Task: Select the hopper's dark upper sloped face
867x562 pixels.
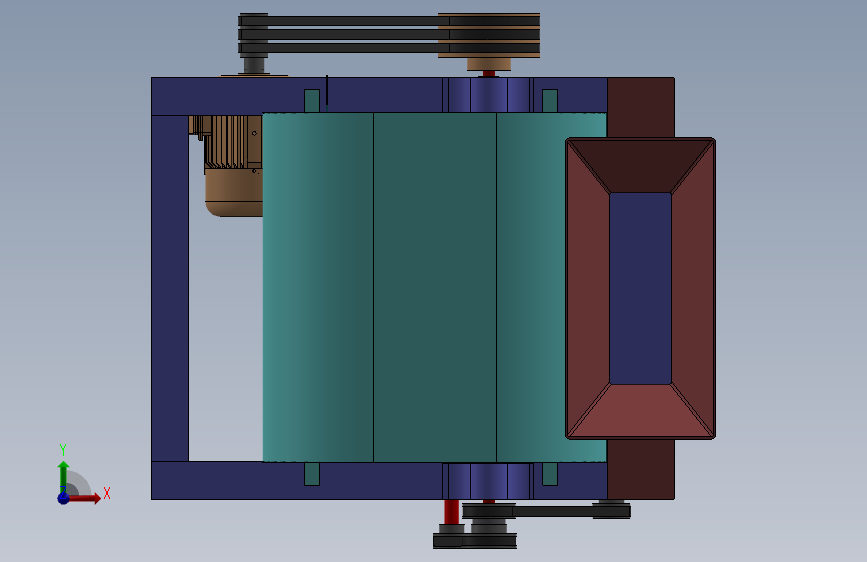Action: tap(640, 166)
